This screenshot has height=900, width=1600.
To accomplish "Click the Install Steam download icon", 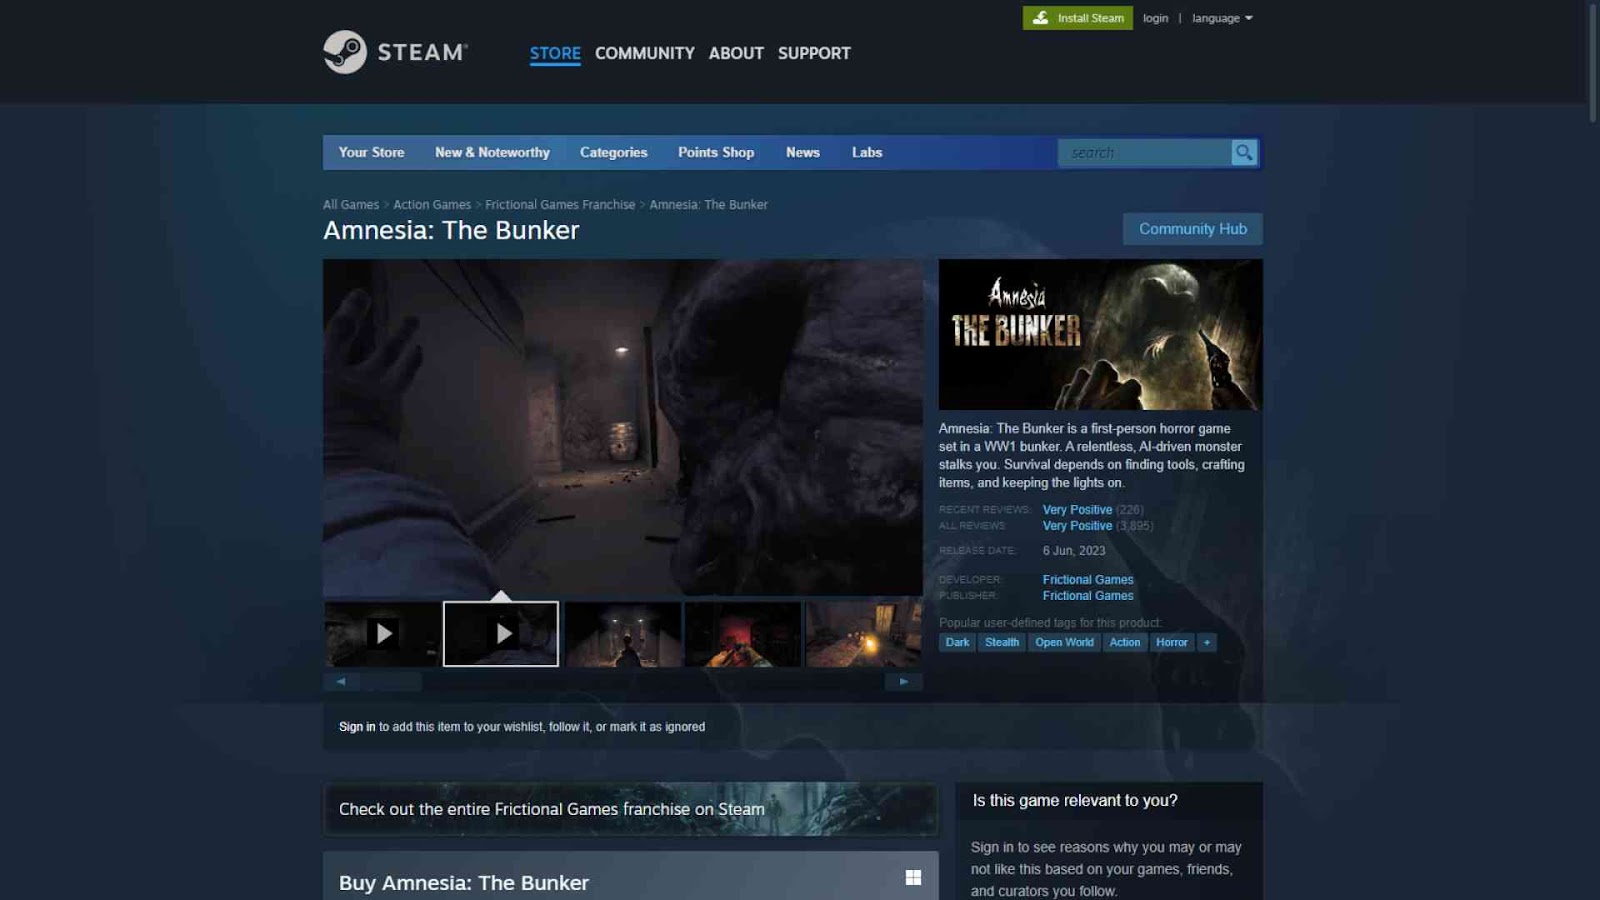I will (x=1040, y=18).
